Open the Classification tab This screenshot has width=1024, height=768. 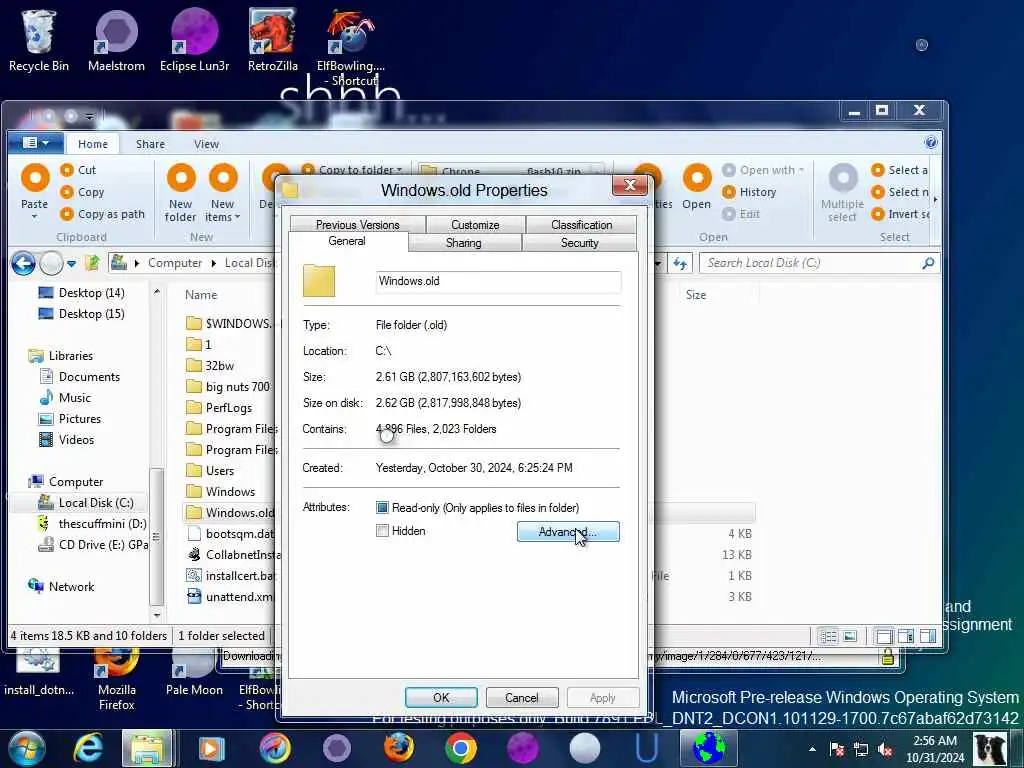click(x=581, y=225)
